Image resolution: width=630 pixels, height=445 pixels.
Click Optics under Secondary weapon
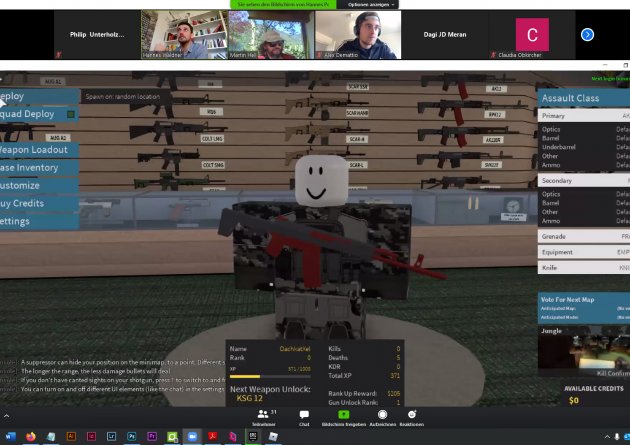pyautogui.click(x=584, y=194)
